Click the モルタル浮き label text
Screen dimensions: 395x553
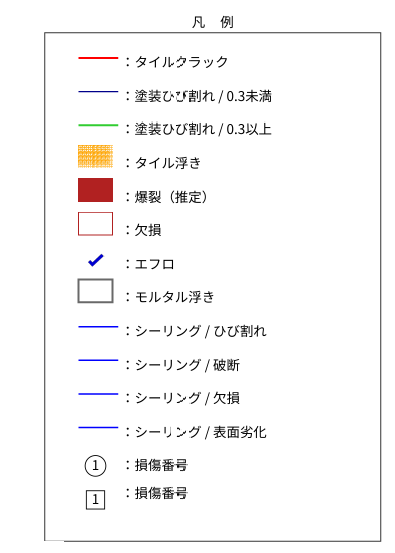175,297
